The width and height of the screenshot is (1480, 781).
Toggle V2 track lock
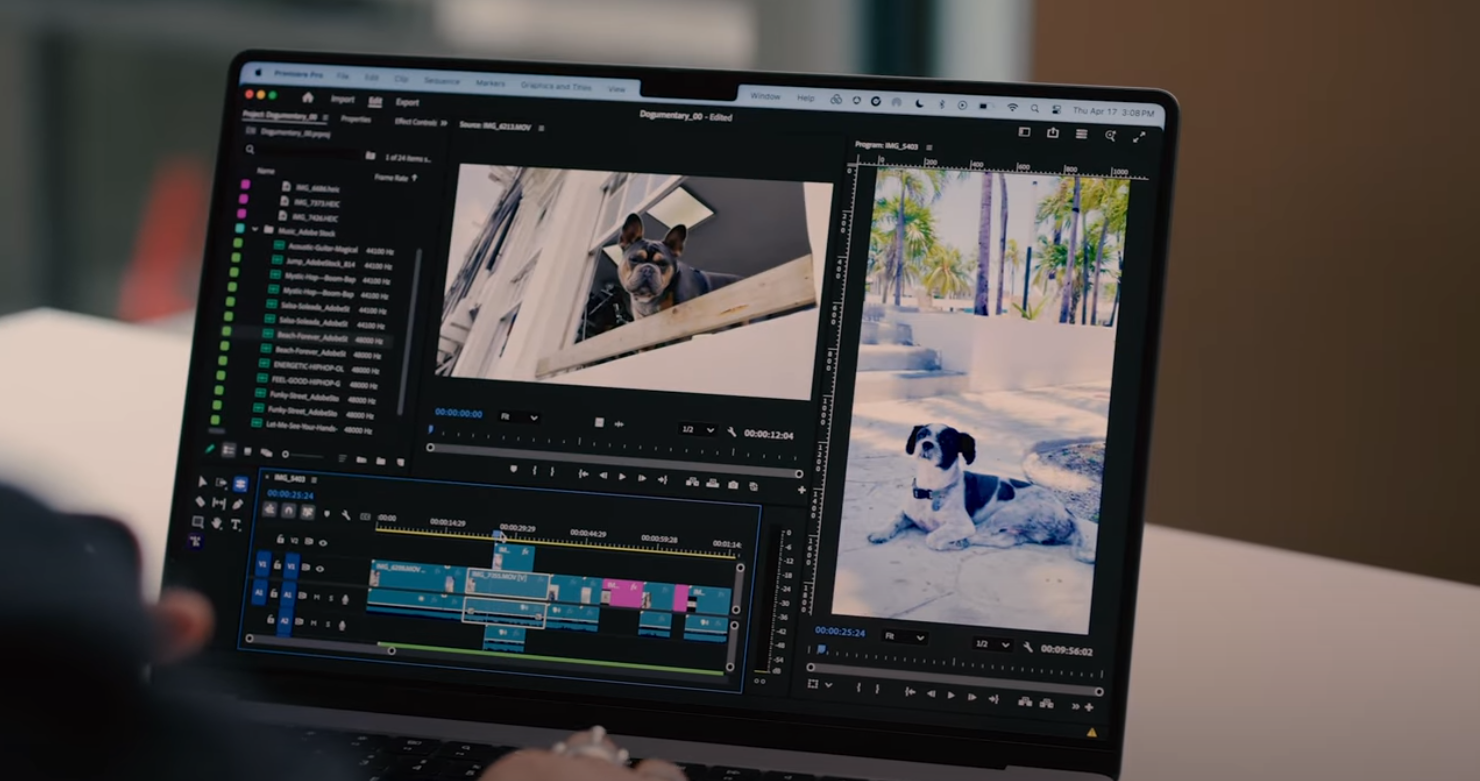281,540
